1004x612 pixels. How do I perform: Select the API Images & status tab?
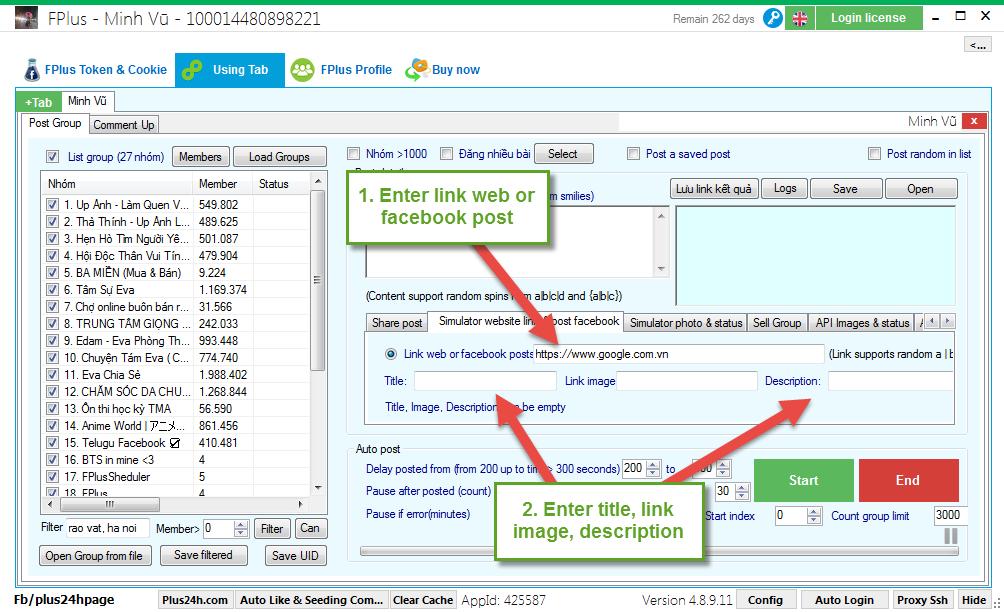pos(862,323)
